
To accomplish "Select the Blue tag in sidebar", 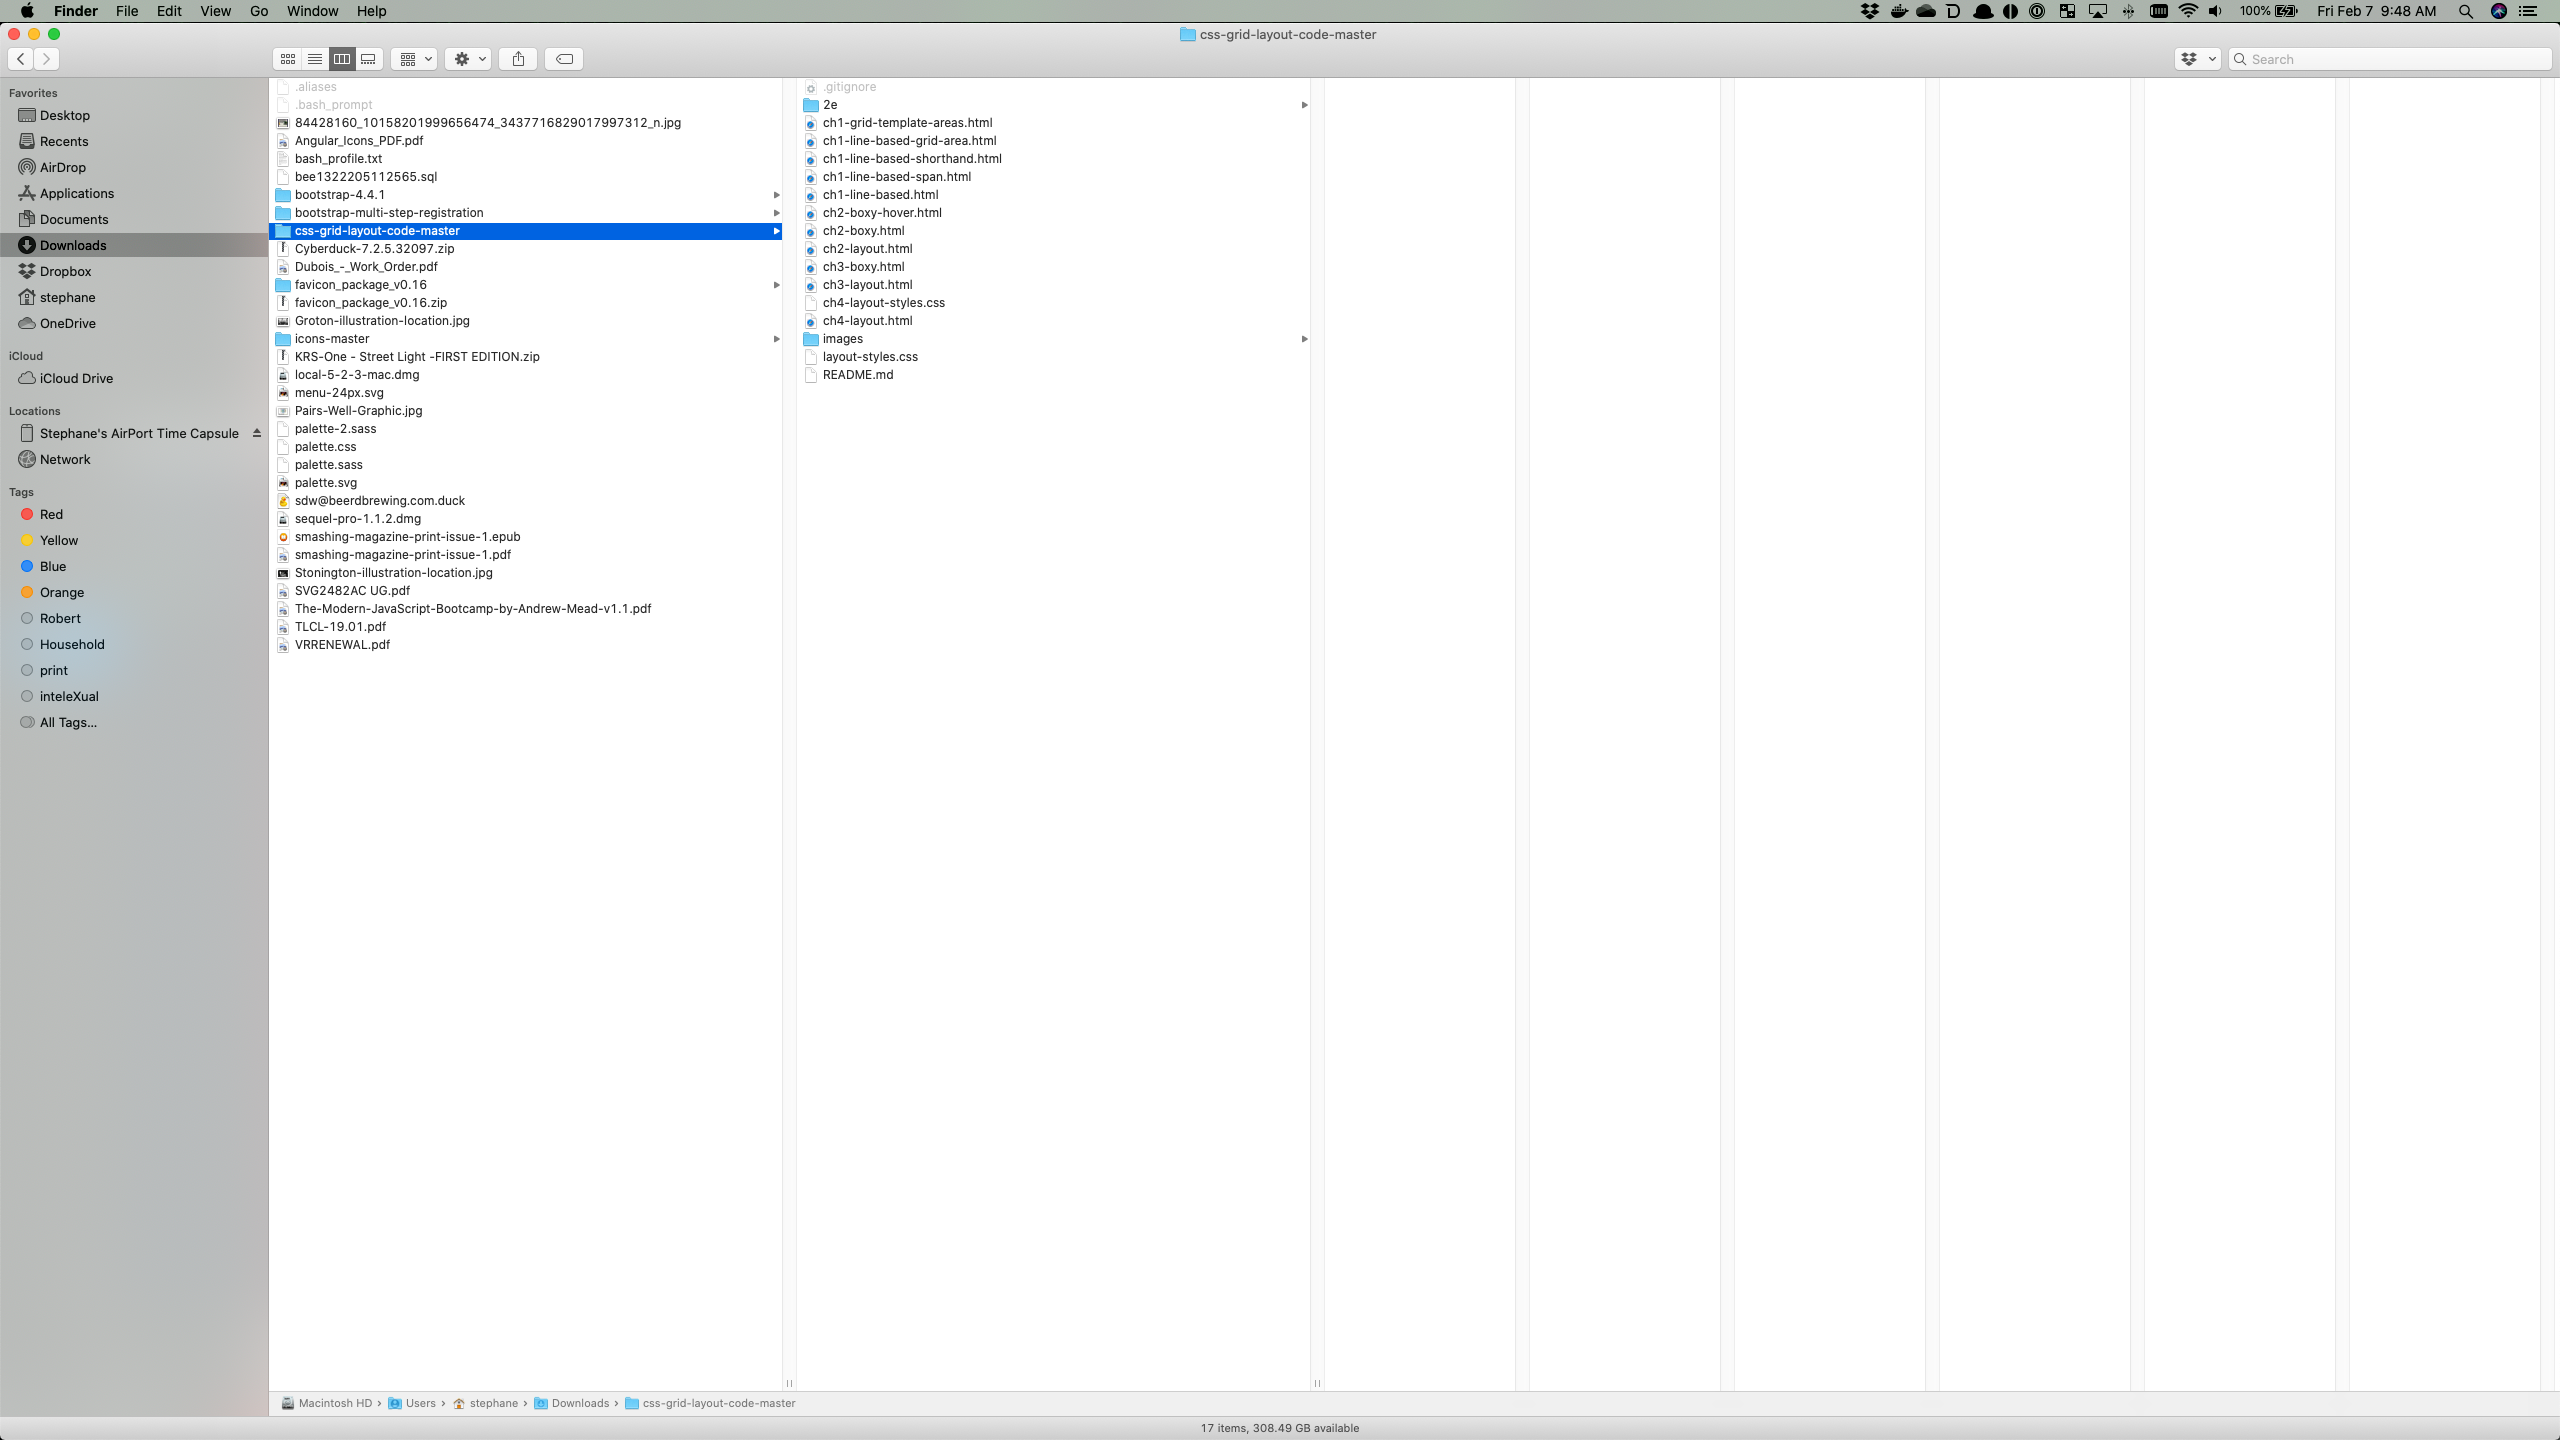I will click(x=52, y=566).
